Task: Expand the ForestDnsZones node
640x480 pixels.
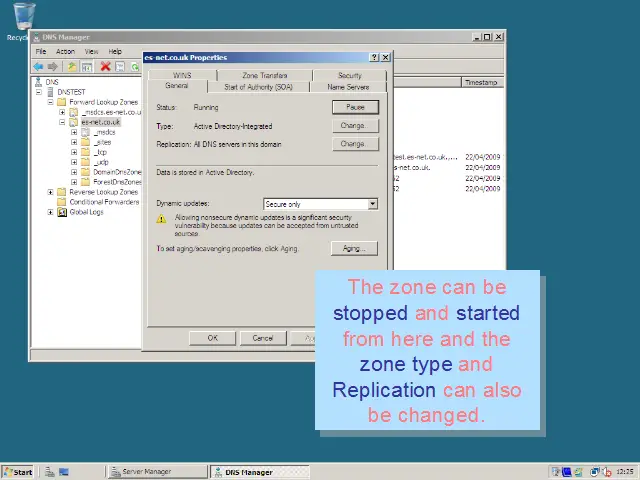Action: [x=74, y=182]
